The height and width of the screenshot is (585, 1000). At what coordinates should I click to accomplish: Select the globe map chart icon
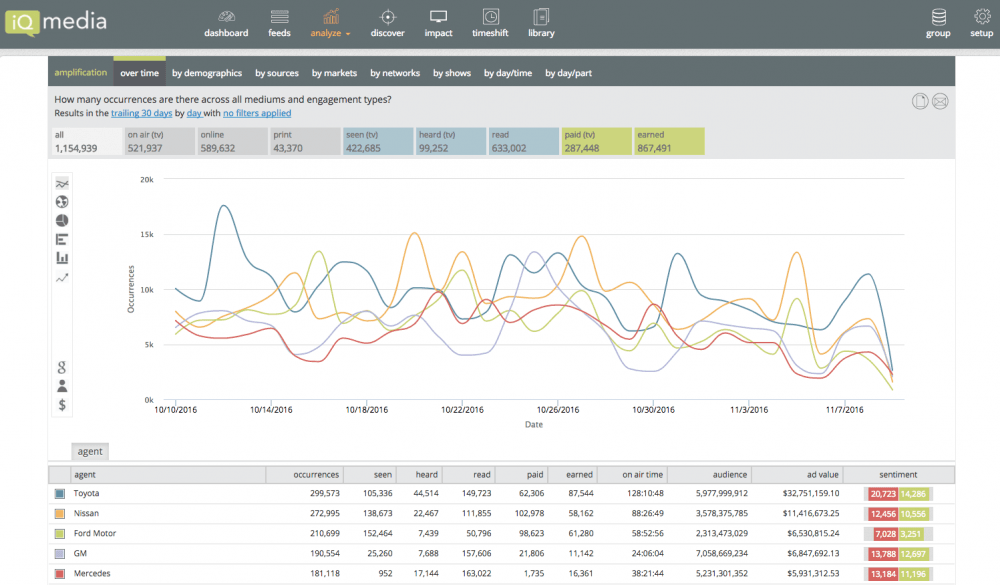(x=62, y=202)
